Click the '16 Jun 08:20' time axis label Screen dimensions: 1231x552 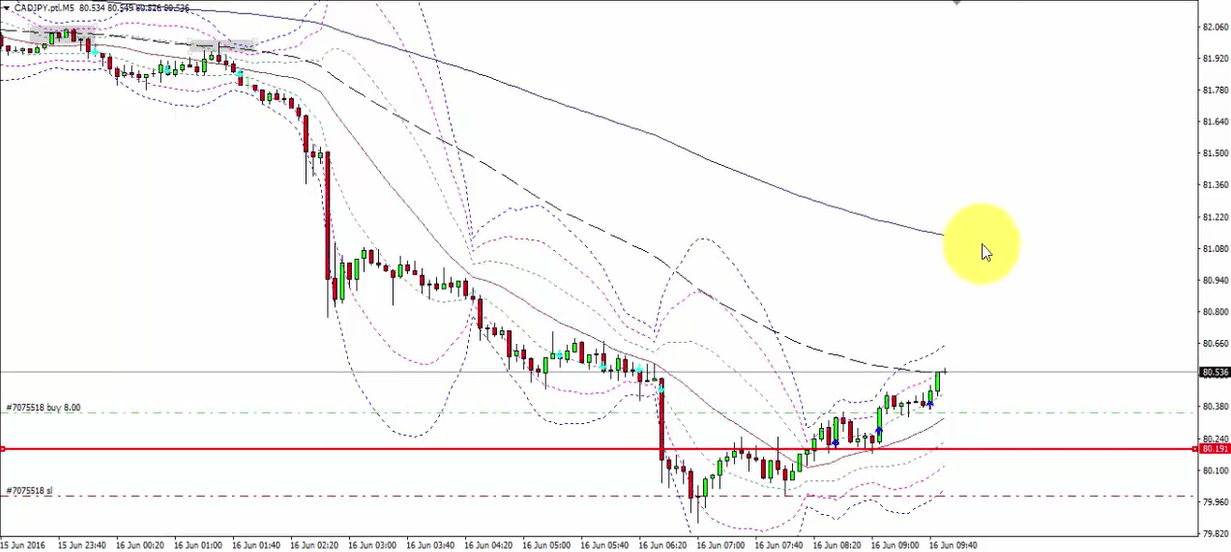(x=837, y=546)
